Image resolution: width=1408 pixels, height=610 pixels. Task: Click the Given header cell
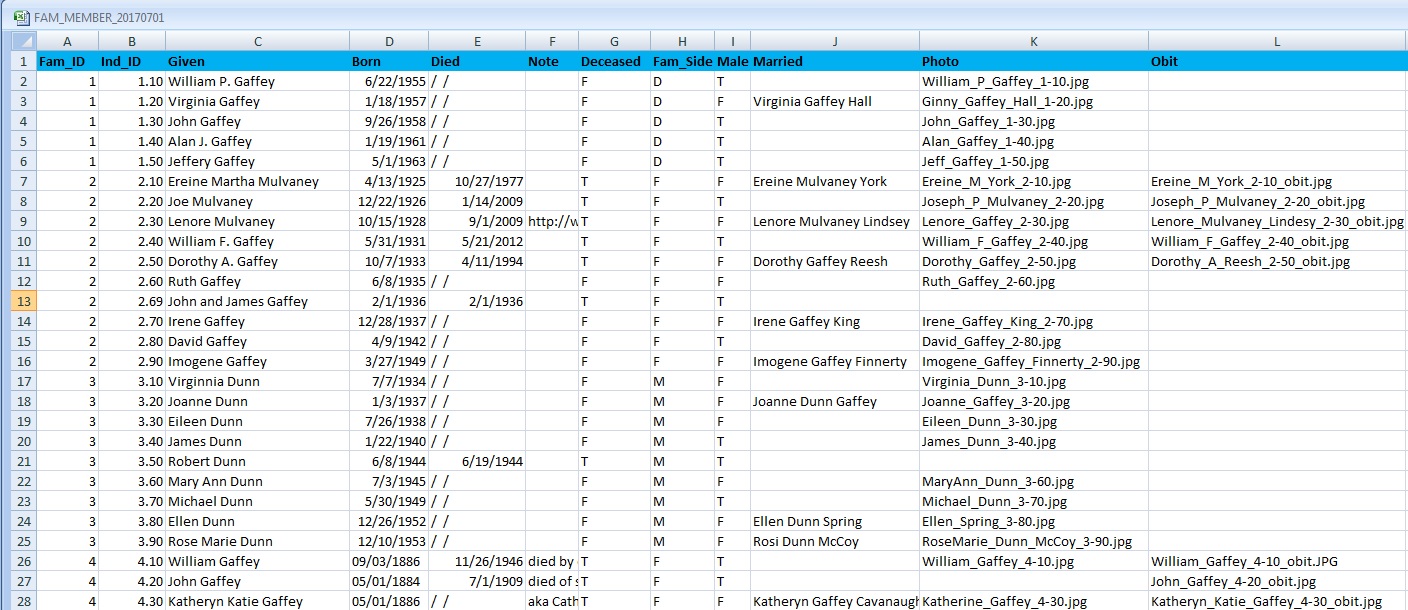258,61
